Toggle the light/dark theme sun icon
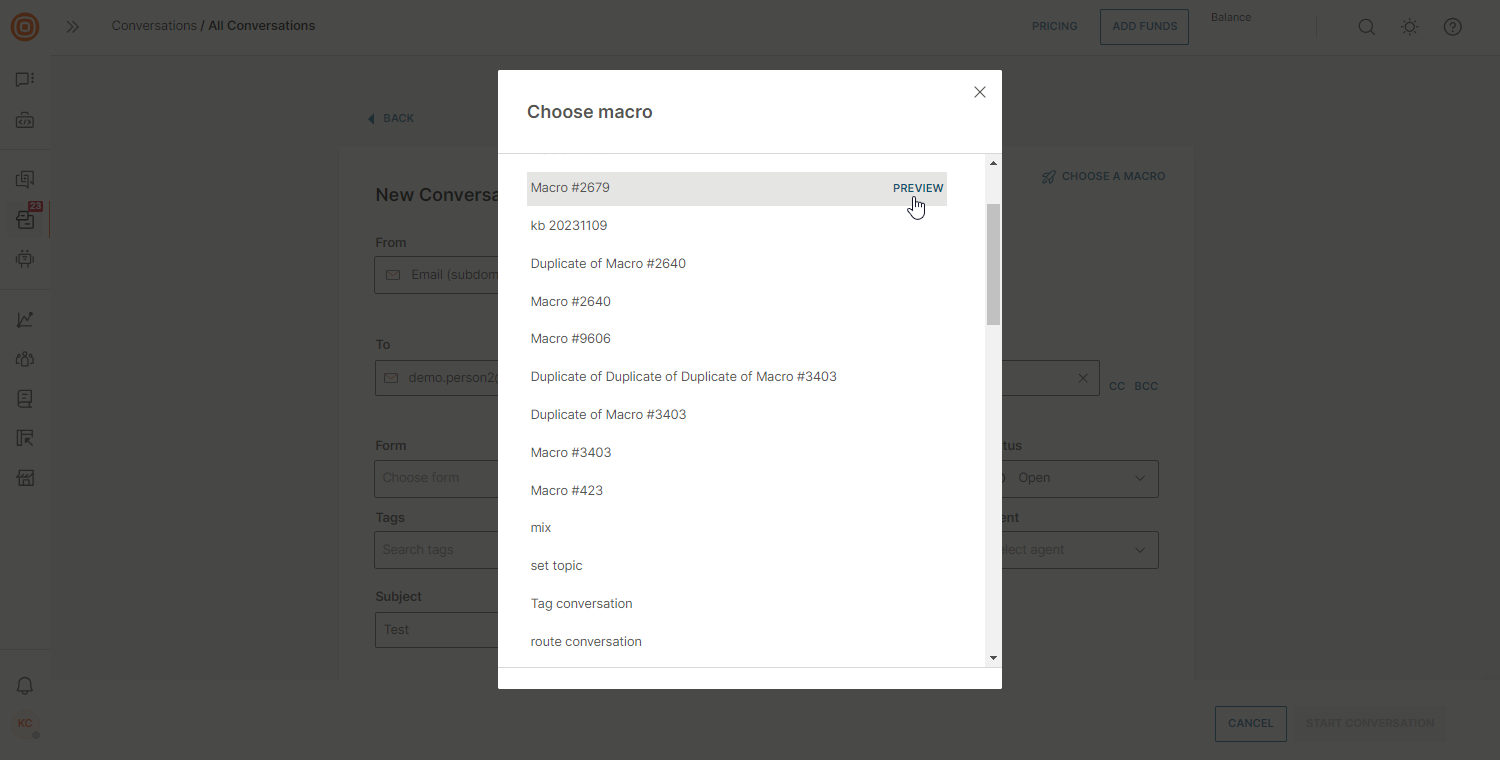The width and height of the screenshot is (1500, 760). (1410, 27)
